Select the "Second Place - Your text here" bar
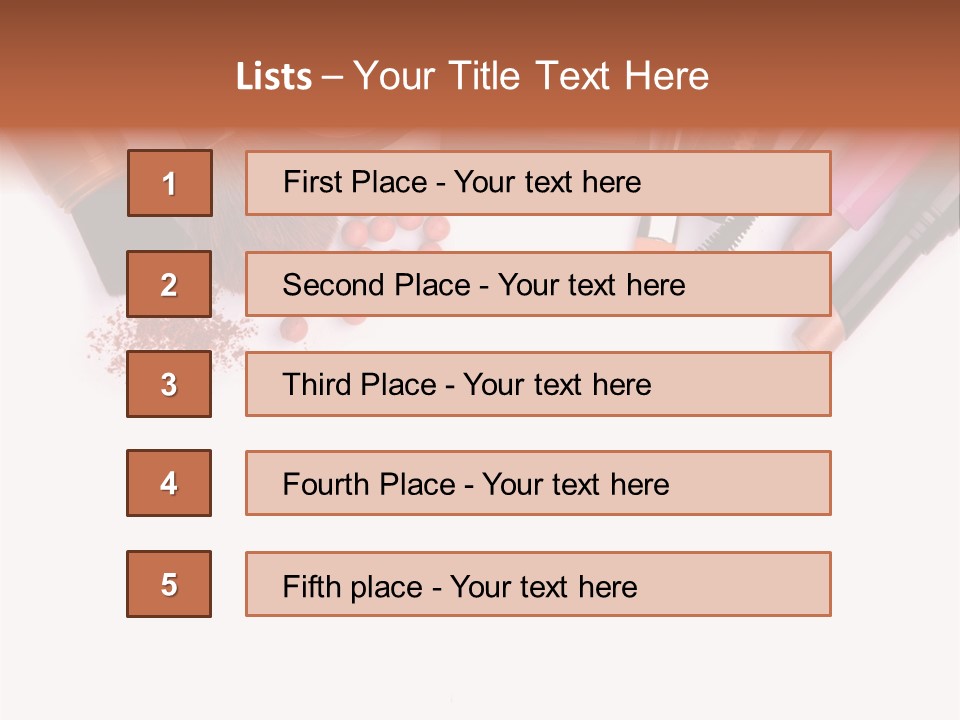 pyautogui.click(x=538, y=284)
